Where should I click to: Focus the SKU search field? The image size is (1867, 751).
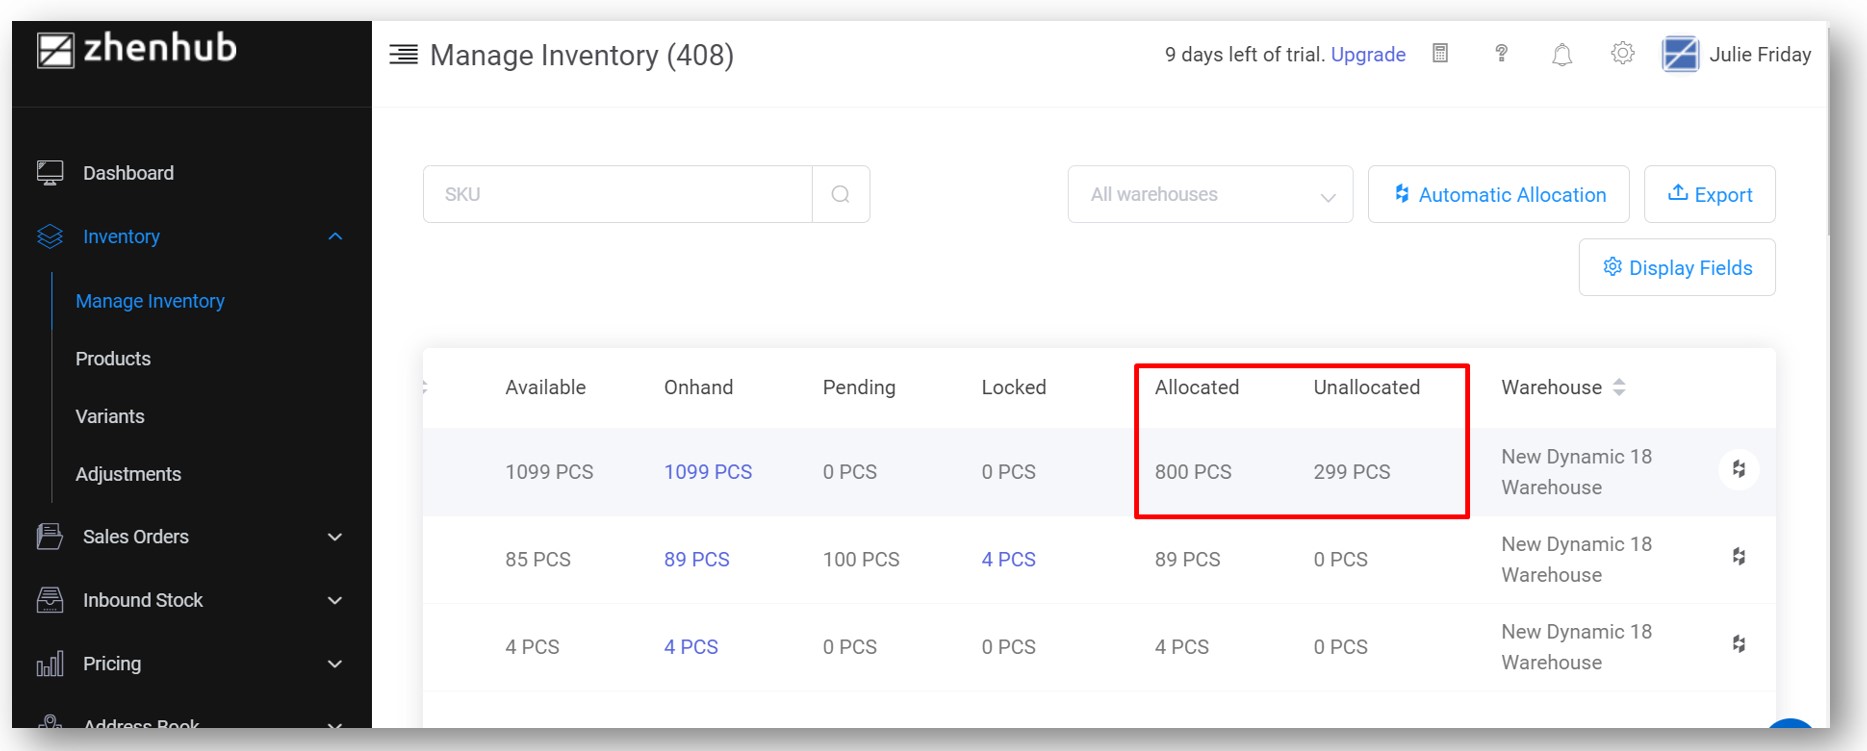(618, 194)
